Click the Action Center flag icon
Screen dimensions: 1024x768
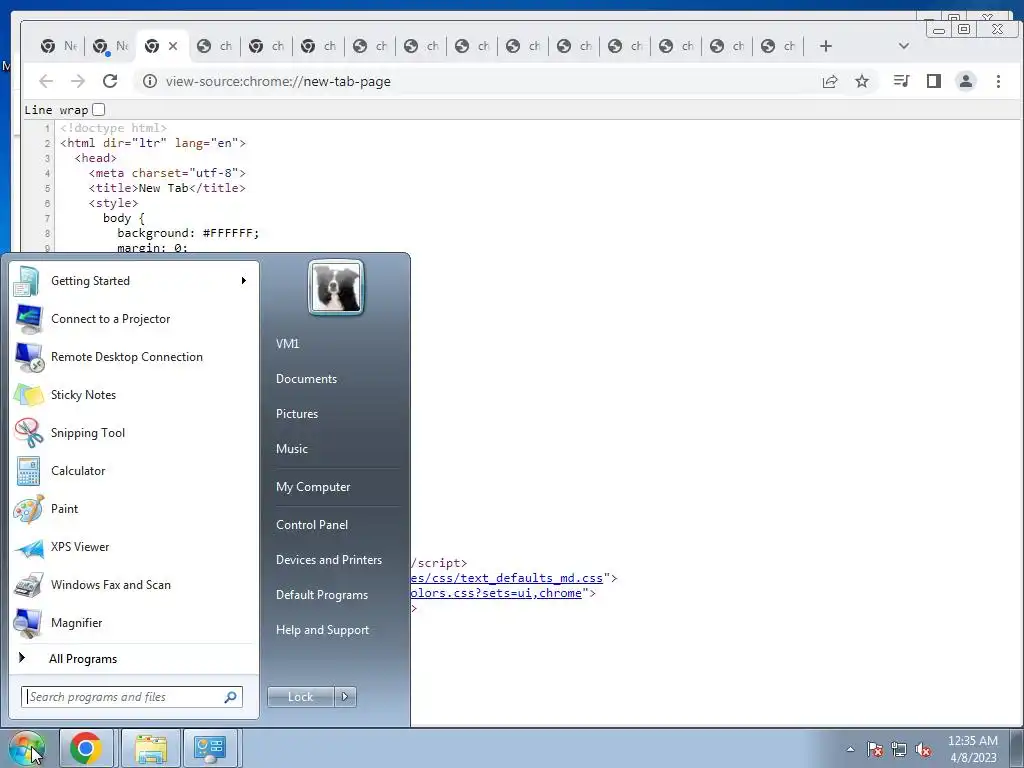point(875,749)
